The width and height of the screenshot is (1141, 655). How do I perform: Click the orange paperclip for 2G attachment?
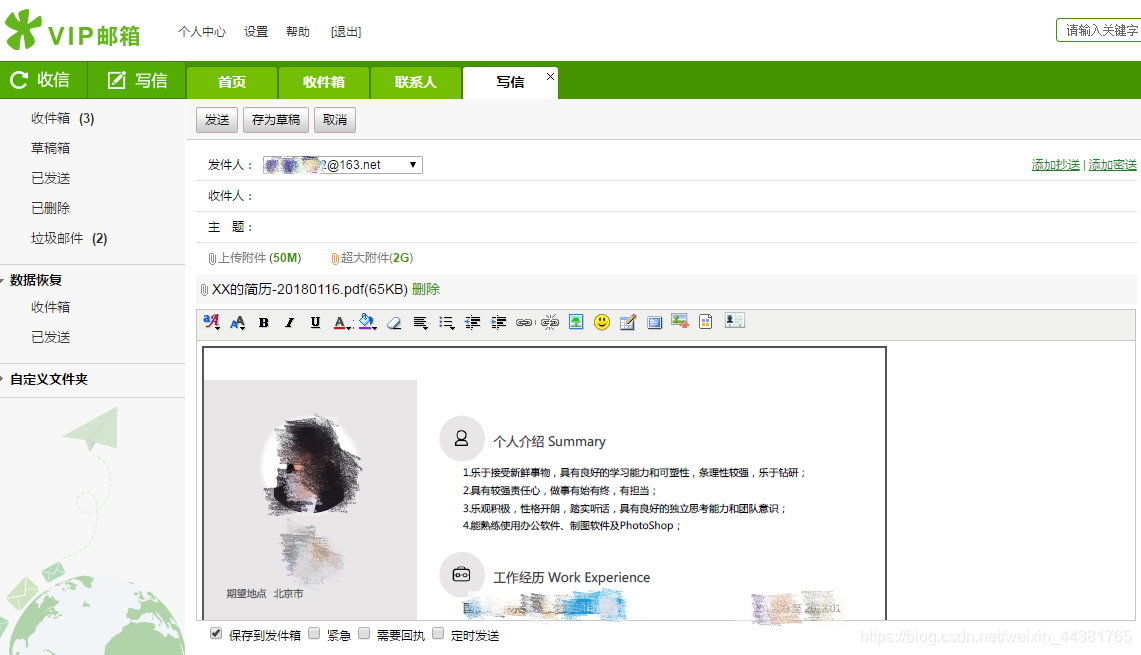coord(335,258)
